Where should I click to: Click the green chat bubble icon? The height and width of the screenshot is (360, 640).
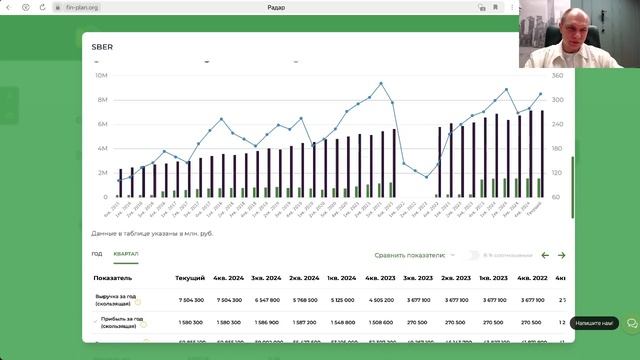[632, 324]
